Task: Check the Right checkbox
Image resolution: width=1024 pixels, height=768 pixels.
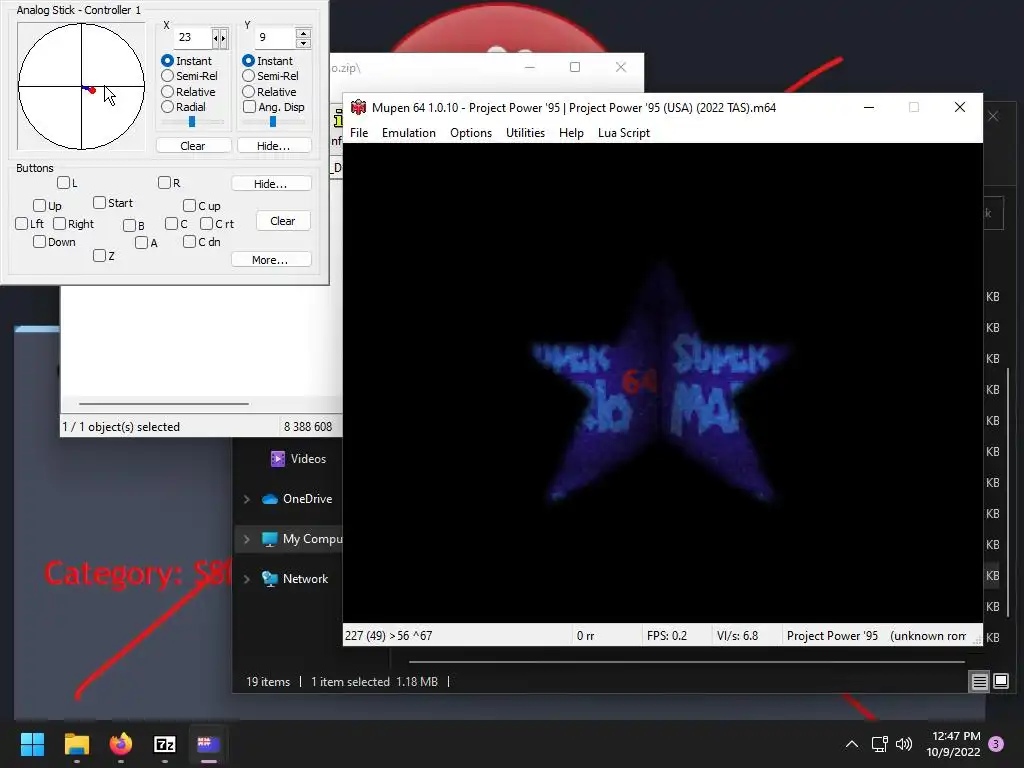Action: click(59, 223)
